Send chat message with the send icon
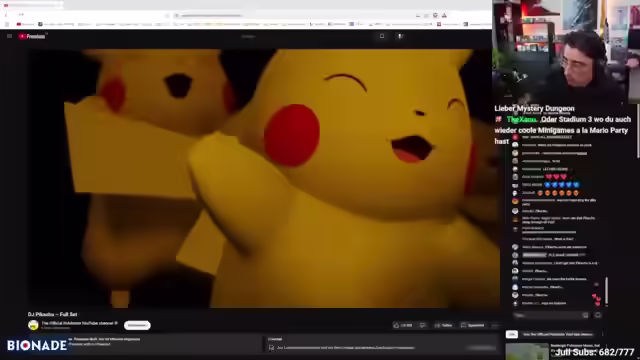 click(598, 315)
